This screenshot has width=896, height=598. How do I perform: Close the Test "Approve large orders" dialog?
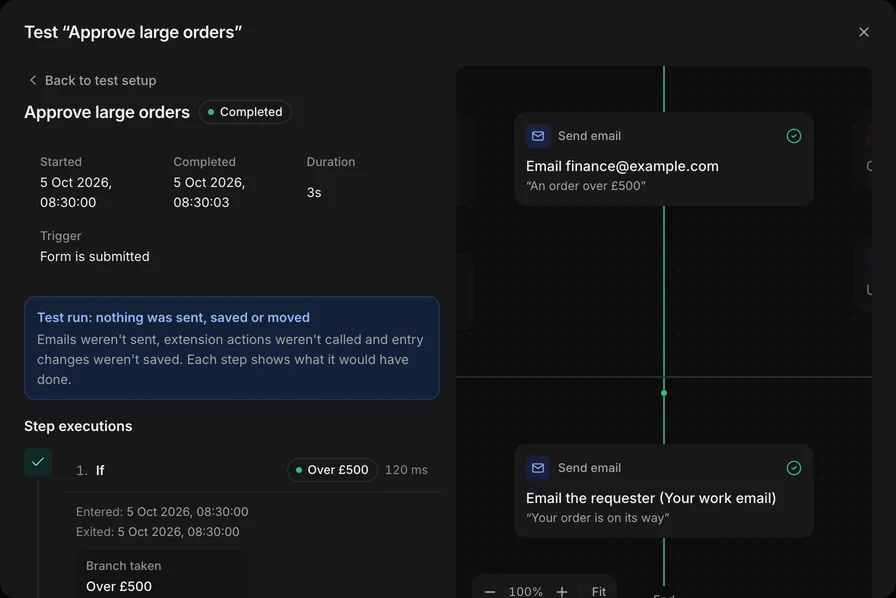(x=863, y=33)
